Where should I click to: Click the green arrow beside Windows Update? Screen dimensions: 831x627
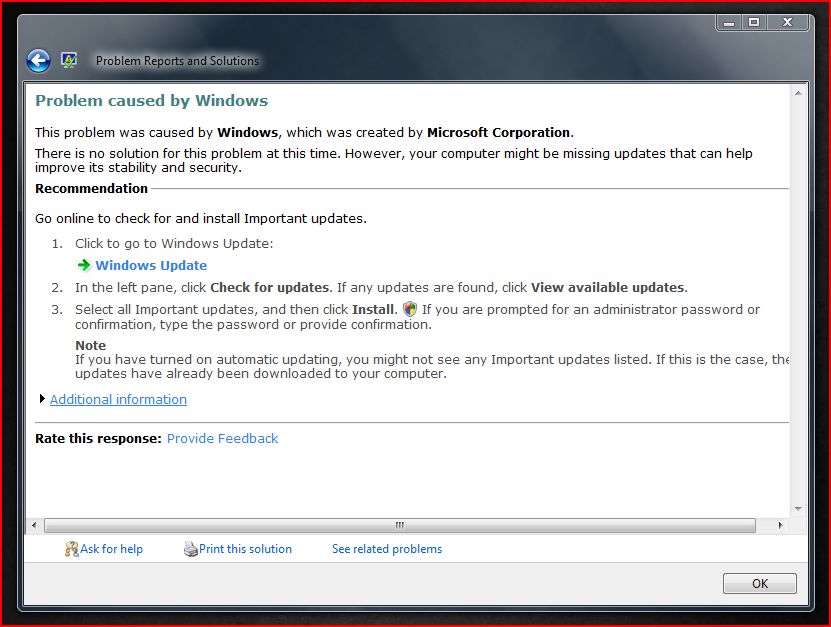pos(84,266)
